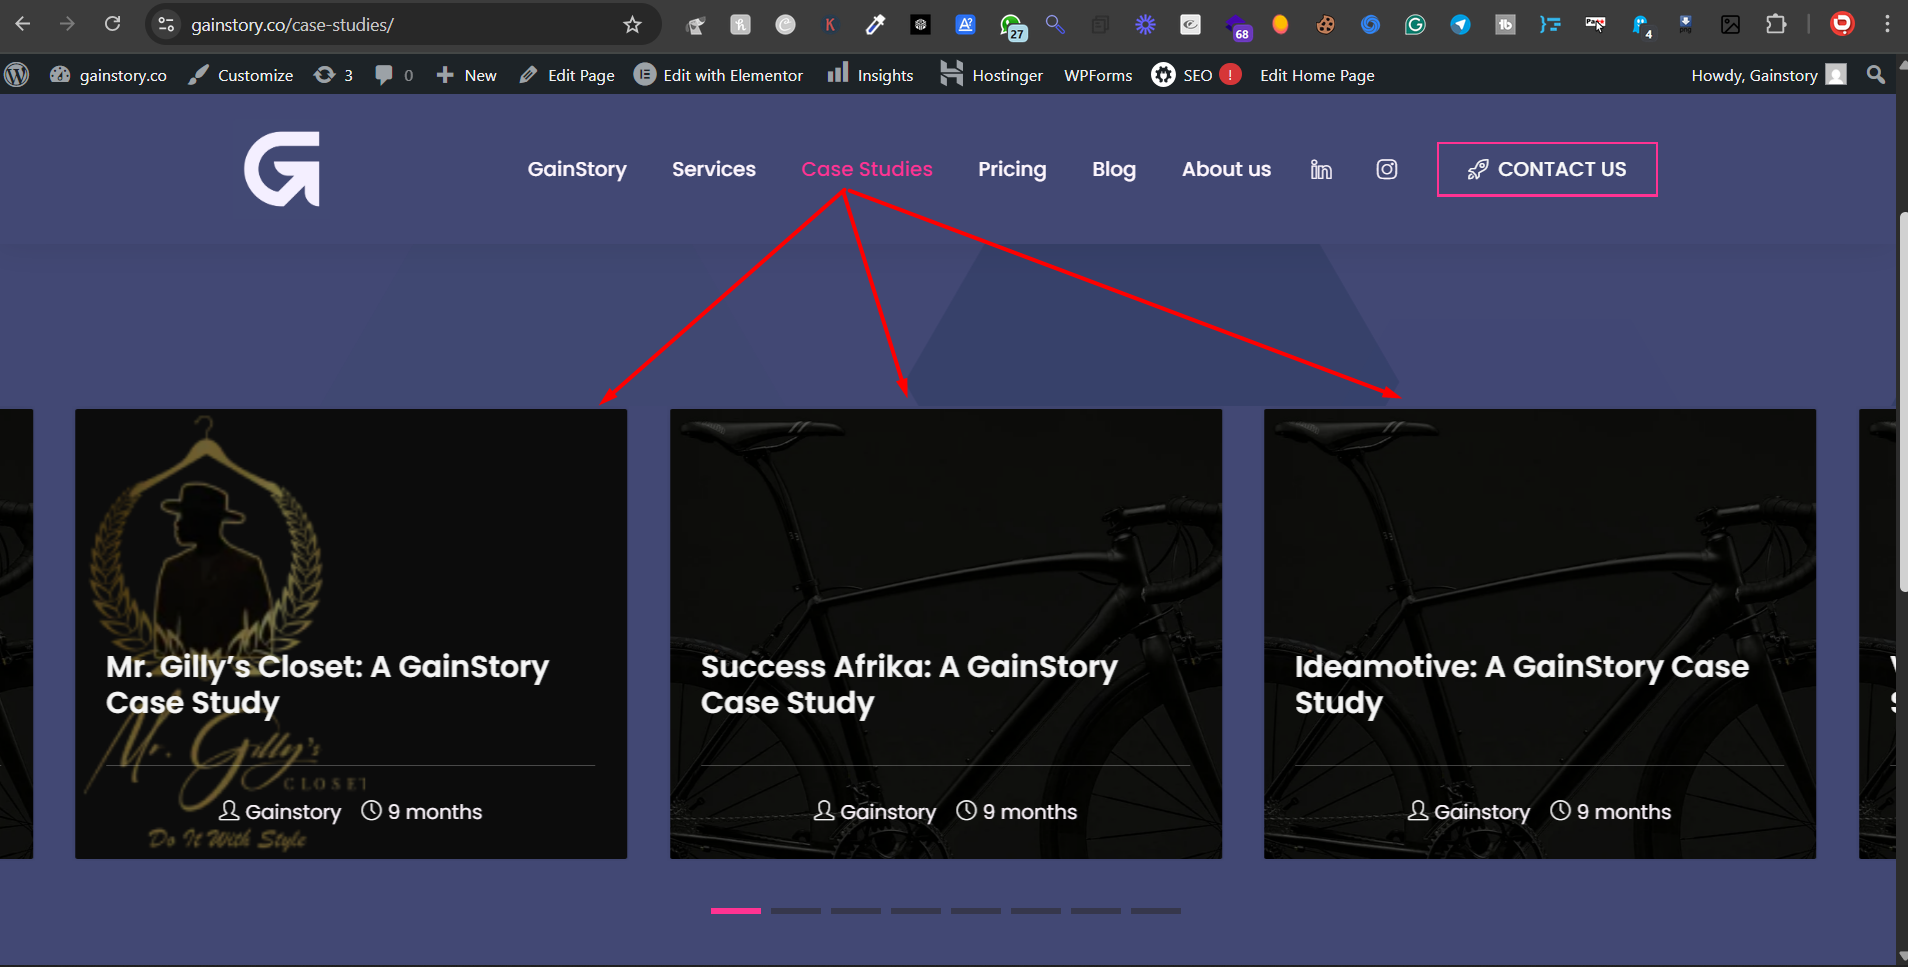
Task: Bookmark this page with the star icon
Action: tap(632, 25)
